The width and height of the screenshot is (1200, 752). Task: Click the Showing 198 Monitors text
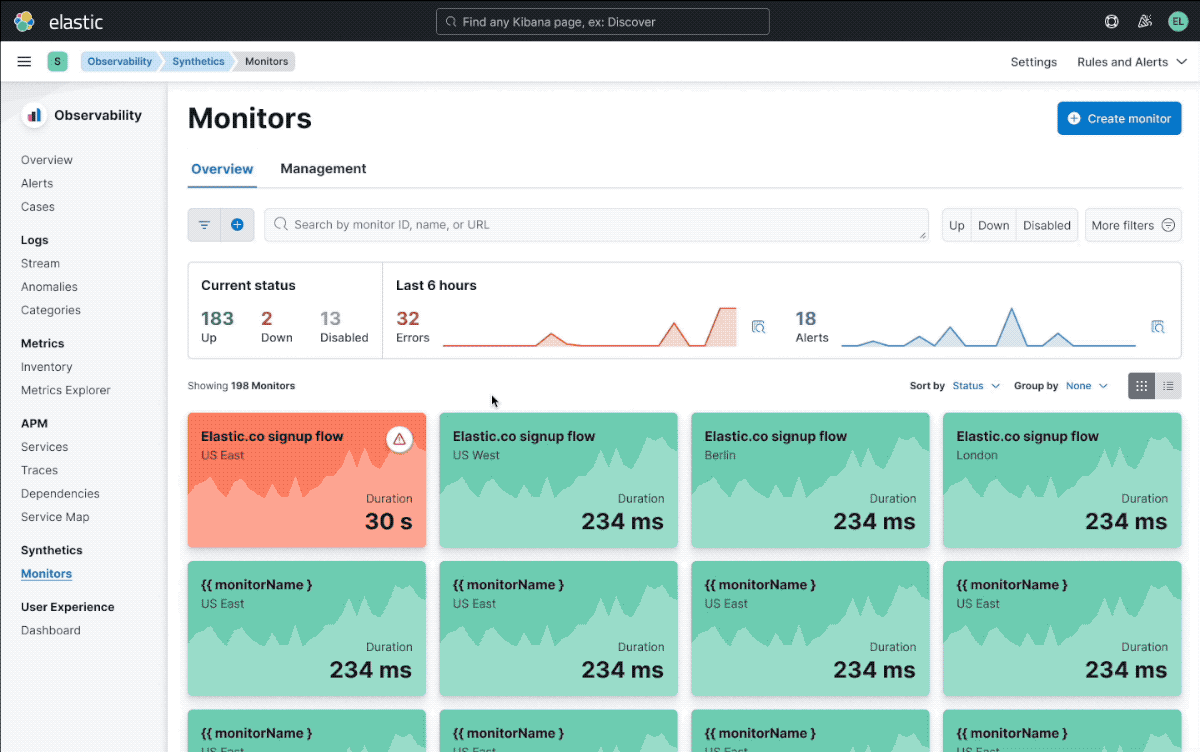(x=241, y=386)
